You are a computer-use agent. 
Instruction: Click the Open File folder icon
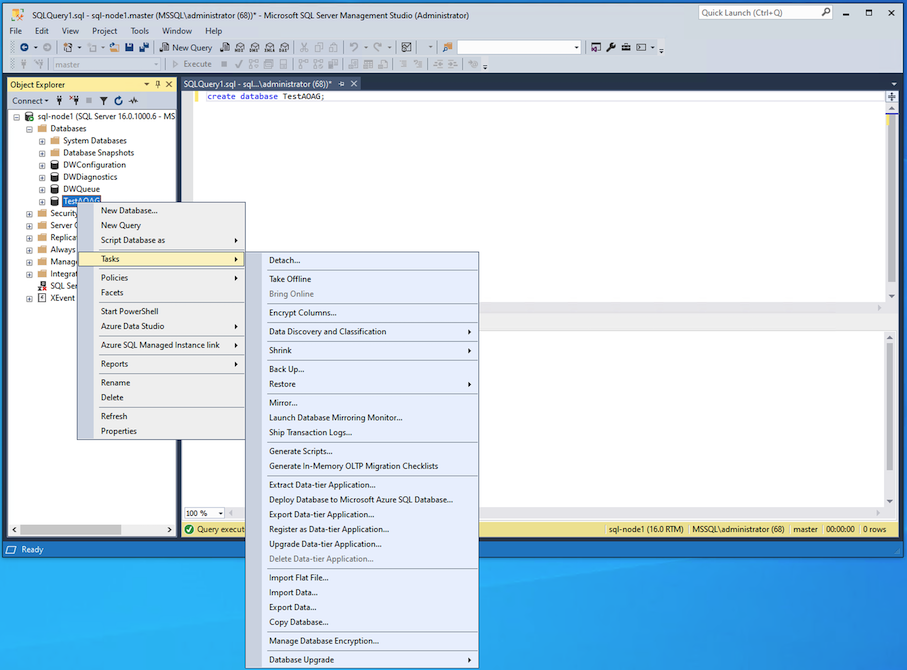114,47
